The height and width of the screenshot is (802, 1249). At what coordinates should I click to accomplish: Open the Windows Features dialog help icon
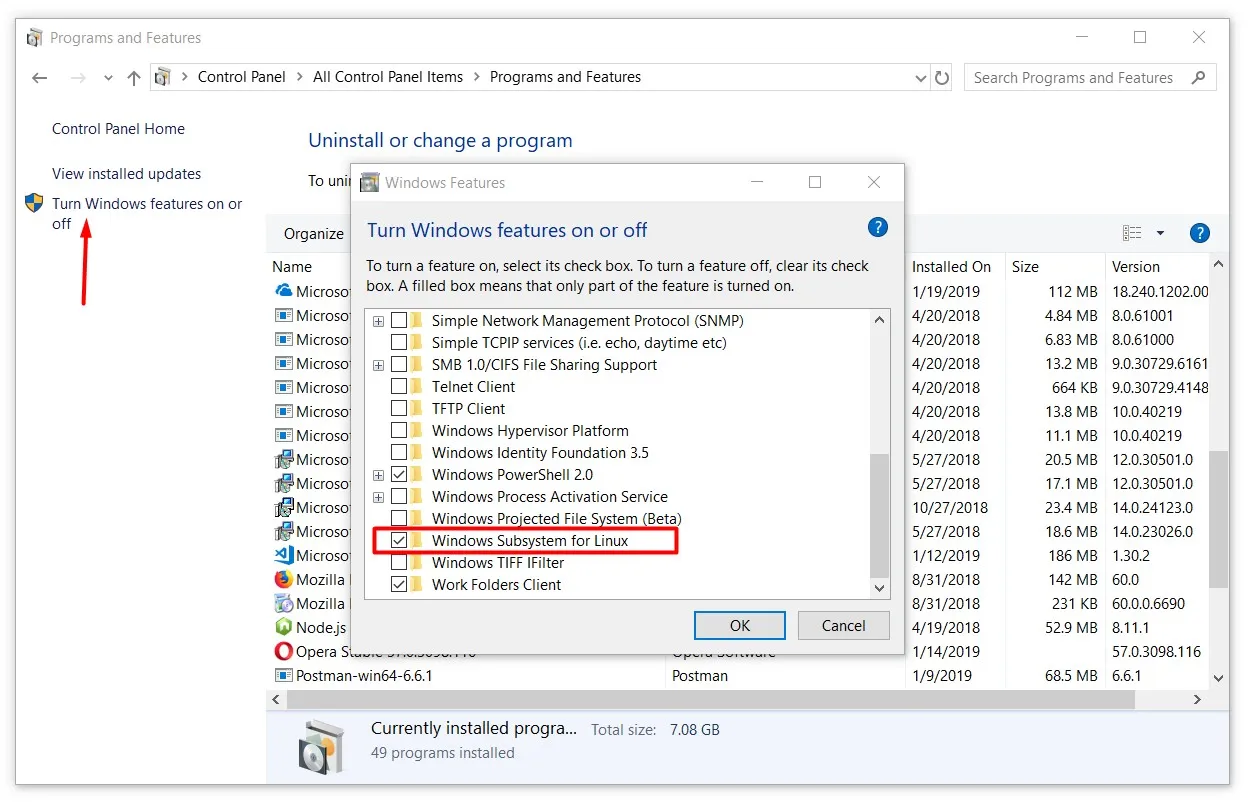877,227
